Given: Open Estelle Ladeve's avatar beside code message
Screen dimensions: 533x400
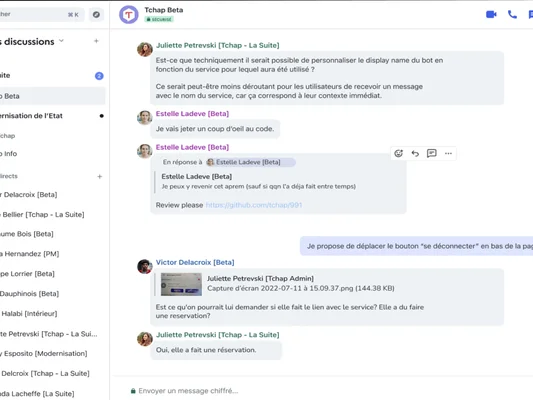Looking at the screenshot, I should coord(145,118).
